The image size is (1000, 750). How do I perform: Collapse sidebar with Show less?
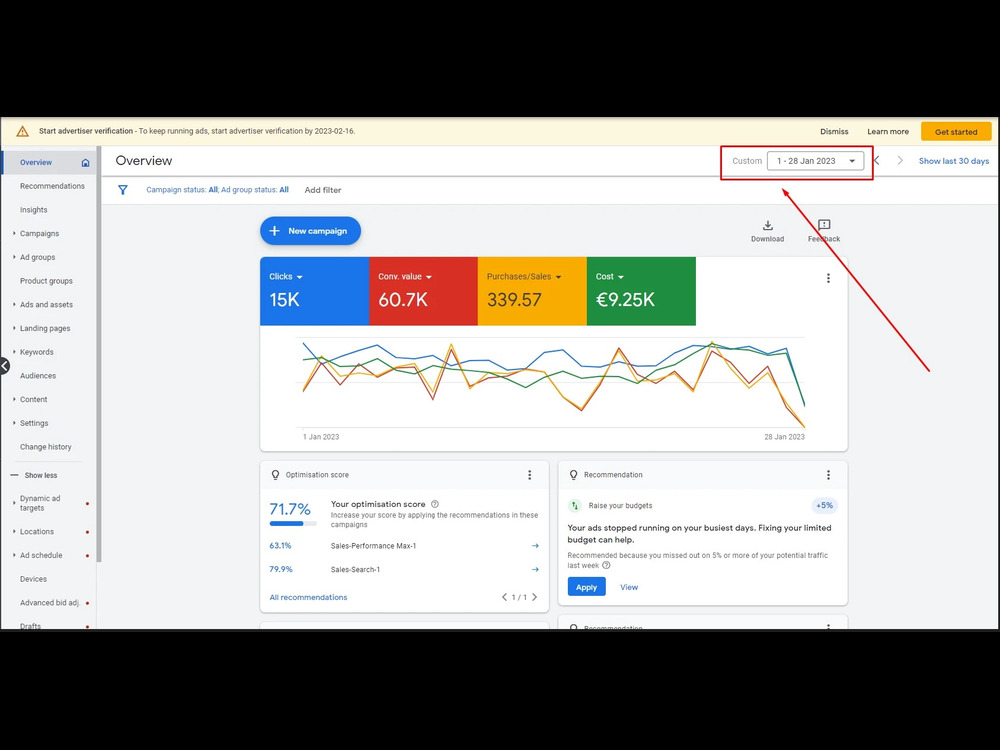click(34, 476)
